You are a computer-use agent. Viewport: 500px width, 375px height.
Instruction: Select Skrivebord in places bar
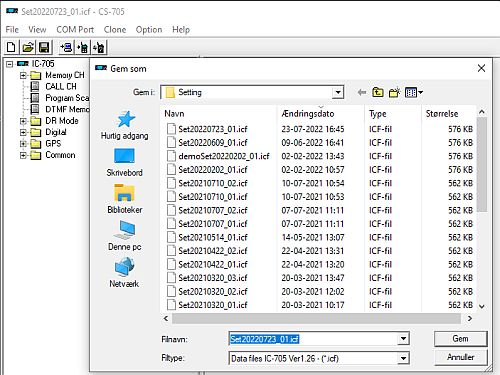point(125,162)
